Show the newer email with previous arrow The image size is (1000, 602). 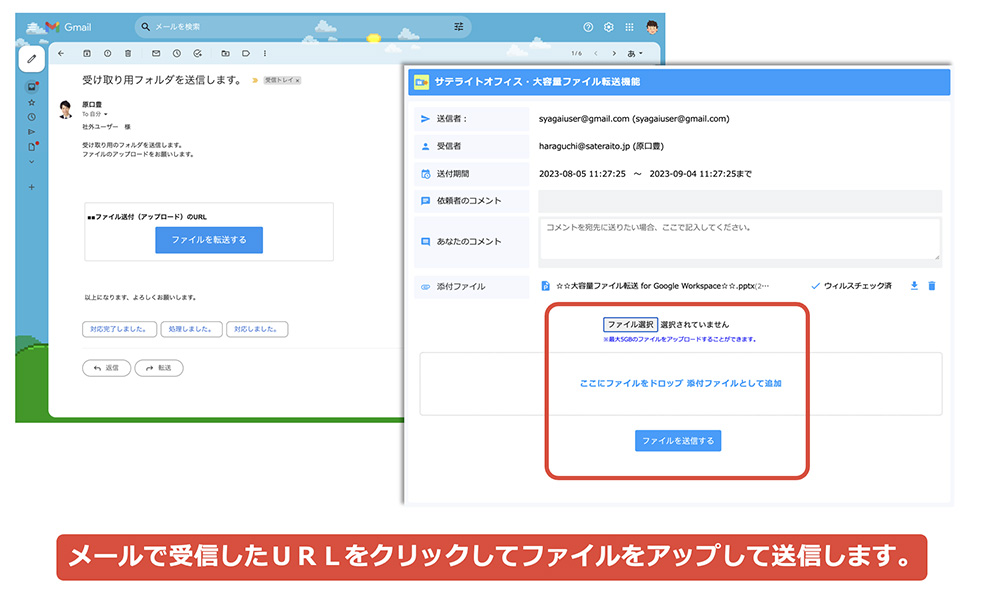pyautogui.click(x=596, y=54)
